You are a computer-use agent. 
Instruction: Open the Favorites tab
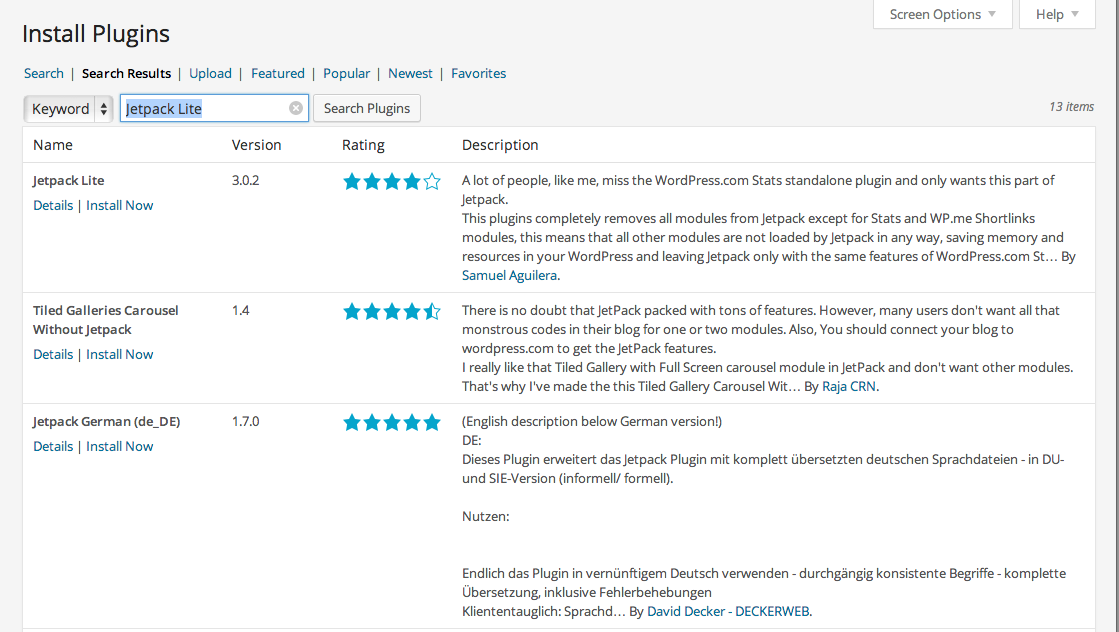[478, 73]
